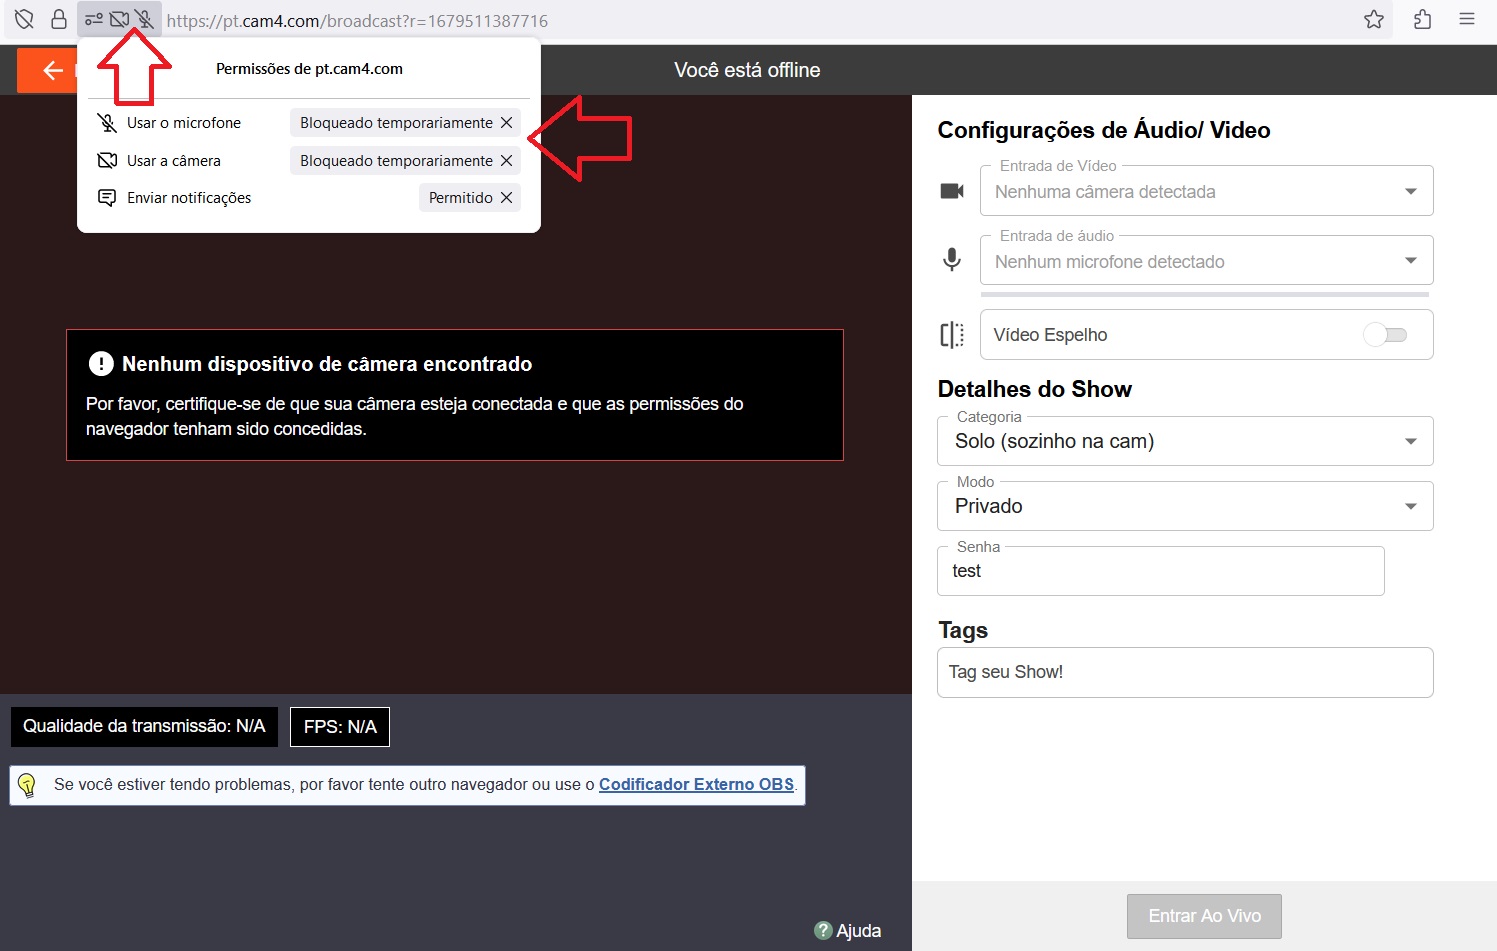Click the Tag seu Show input field
Image resolution: width=1497 pixels, height=951 pixels.
[1184, 673]
